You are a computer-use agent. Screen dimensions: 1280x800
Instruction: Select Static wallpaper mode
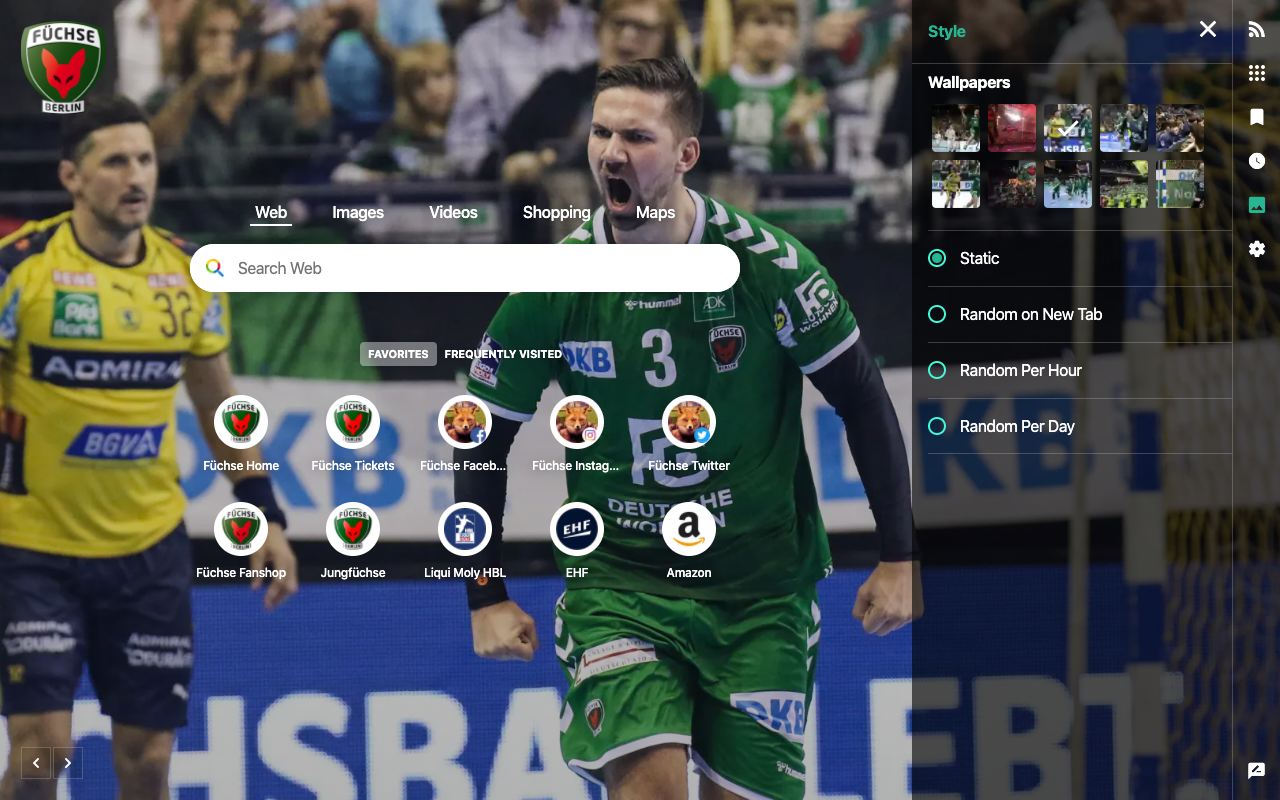pyautogui.click(x=1080, y=258)
